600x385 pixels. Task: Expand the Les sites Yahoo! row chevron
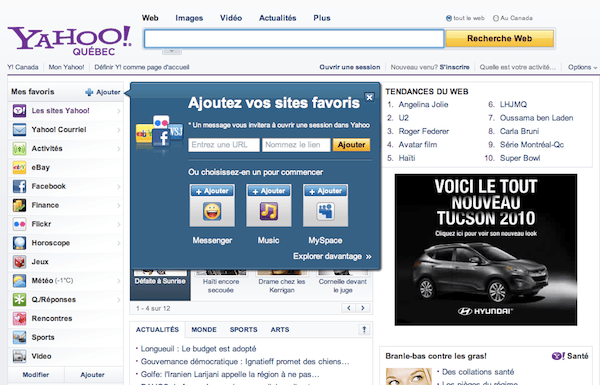tap(119, 111)
